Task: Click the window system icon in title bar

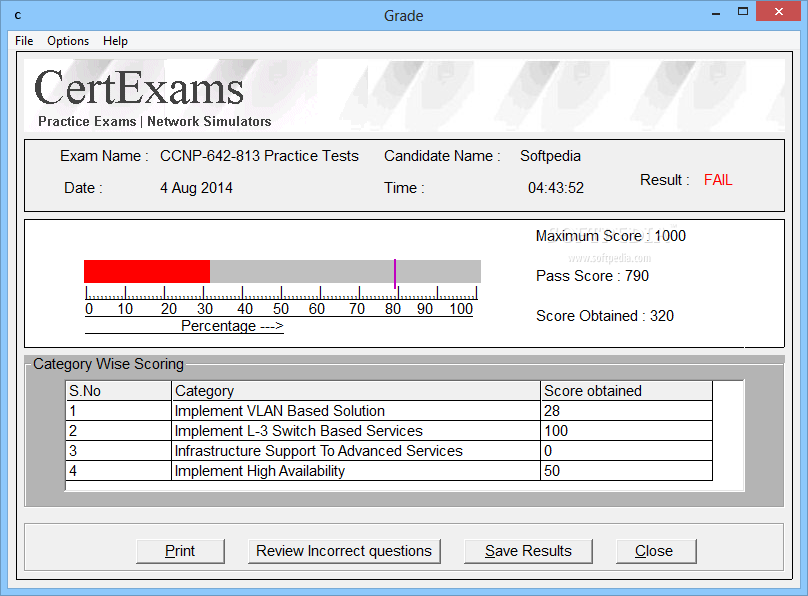Action: [x=18, y=15]
